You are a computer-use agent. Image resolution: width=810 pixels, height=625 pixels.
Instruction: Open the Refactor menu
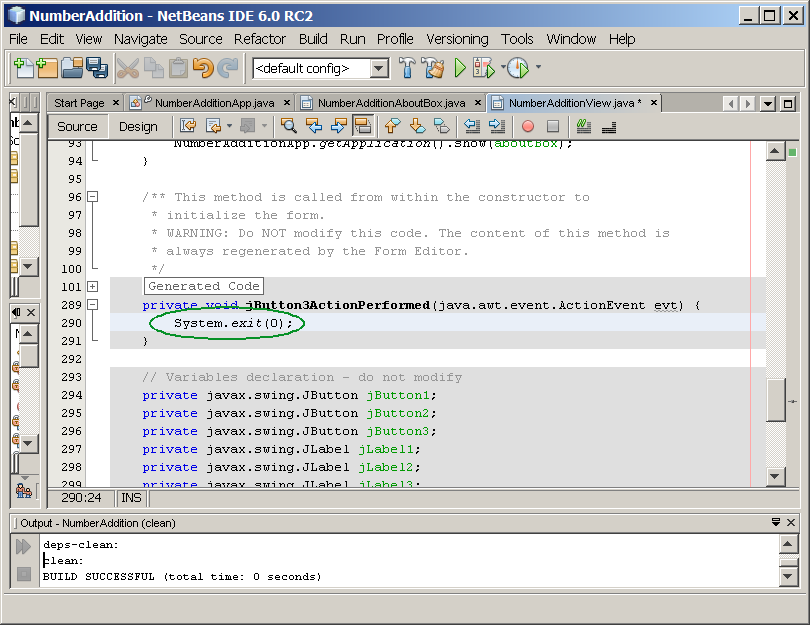260,39
